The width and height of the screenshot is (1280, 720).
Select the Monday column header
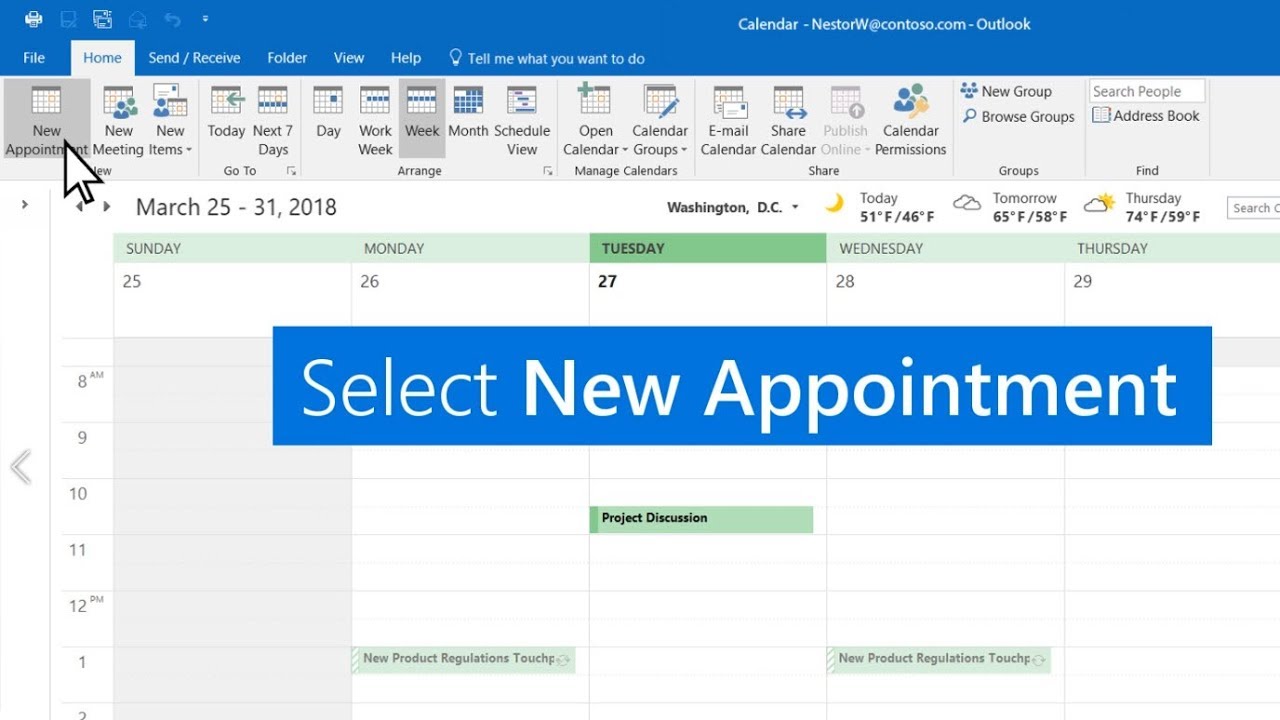click(470, 248)
